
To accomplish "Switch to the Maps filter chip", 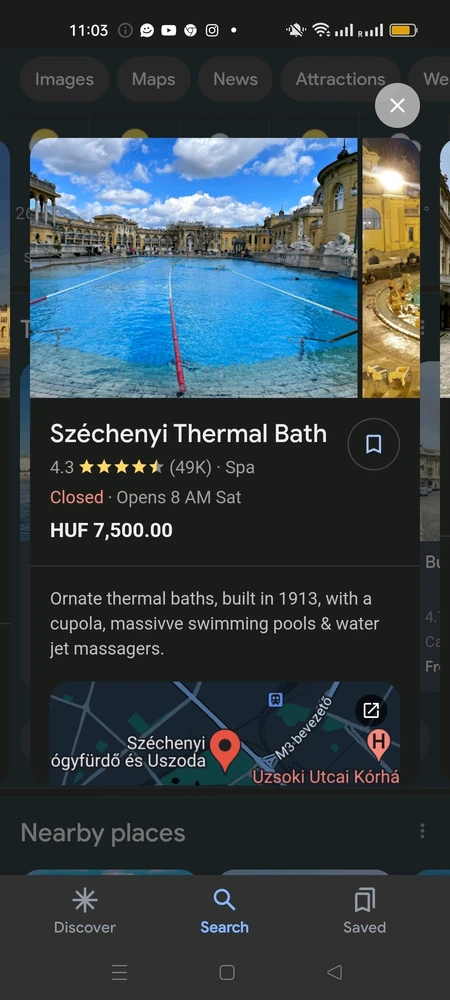I will coord(154,79).
